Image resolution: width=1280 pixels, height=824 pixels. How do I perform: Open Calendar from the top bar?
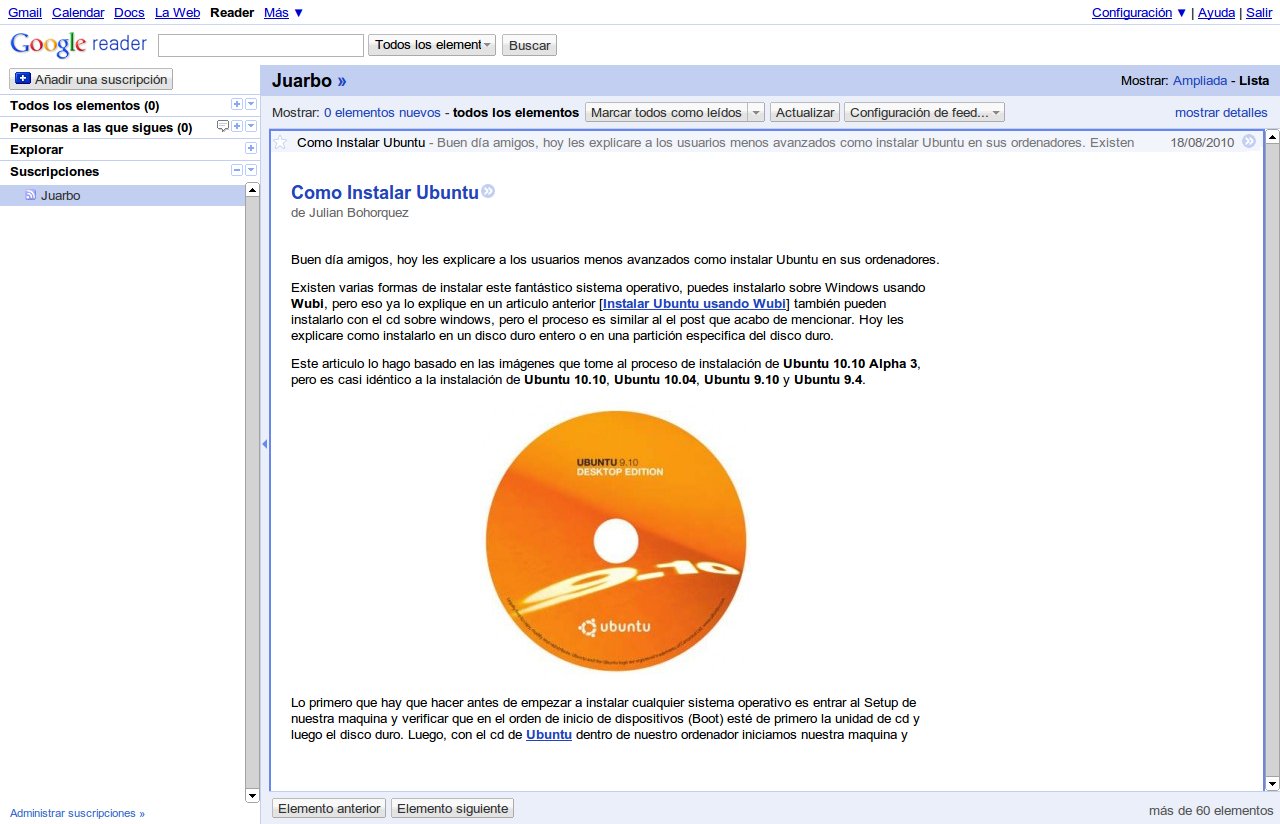77,13
